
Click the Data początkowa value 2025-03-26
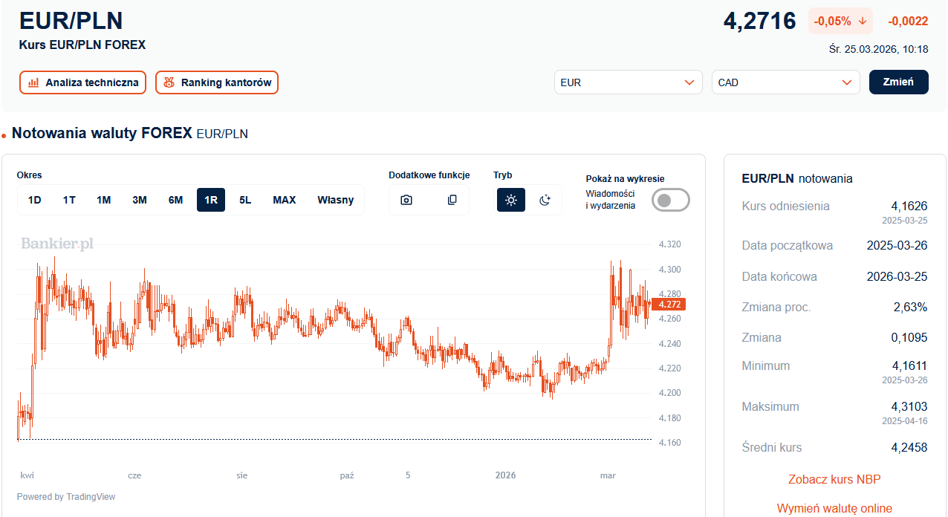coord(897,245)
